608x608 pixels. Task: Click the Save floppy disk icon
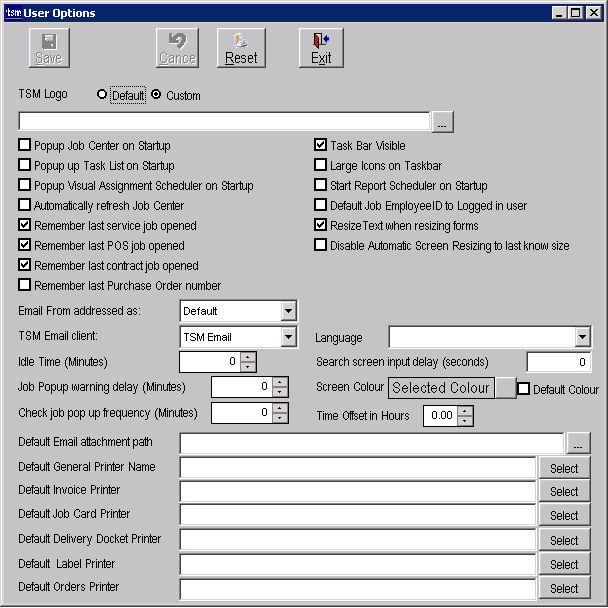[x=48, y=41]
